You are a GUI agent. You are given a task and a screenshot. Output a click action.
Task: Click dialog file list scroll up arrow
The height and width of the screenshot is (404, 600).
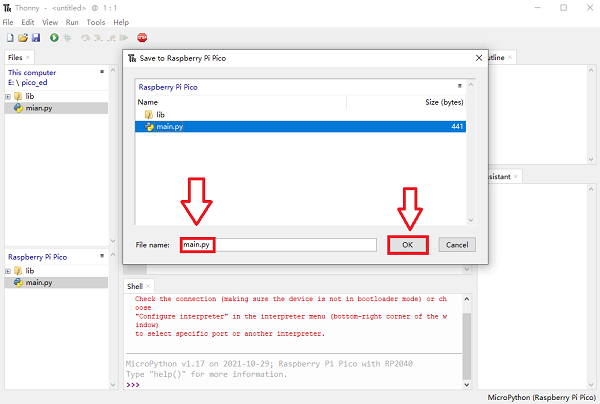pos(471,84)
